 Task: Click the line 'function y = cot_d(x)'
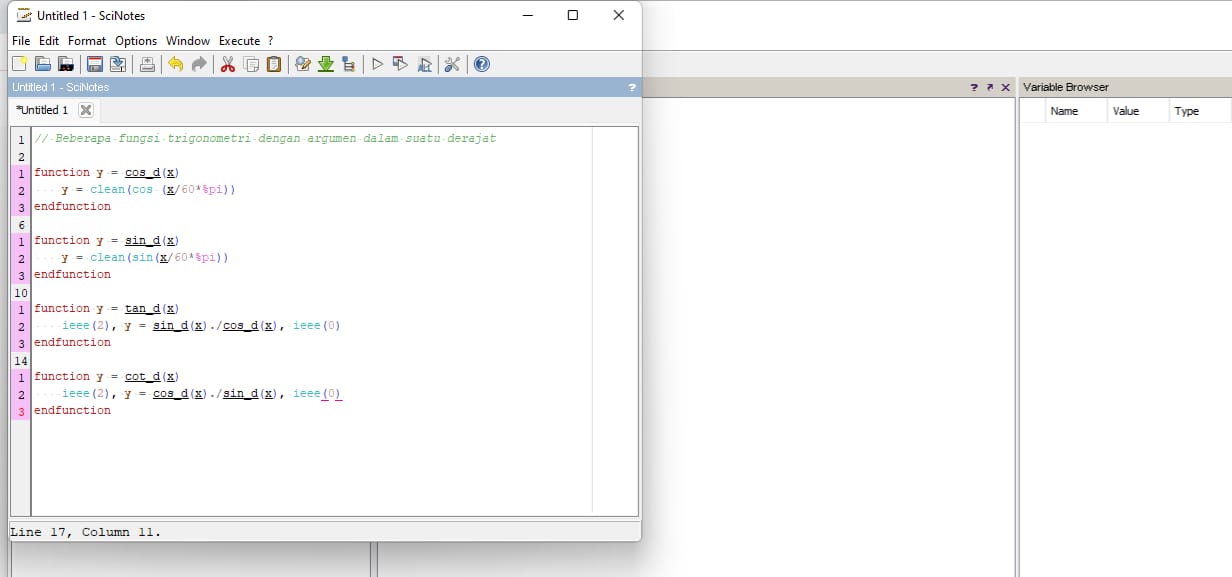click(x=106, y=376)
